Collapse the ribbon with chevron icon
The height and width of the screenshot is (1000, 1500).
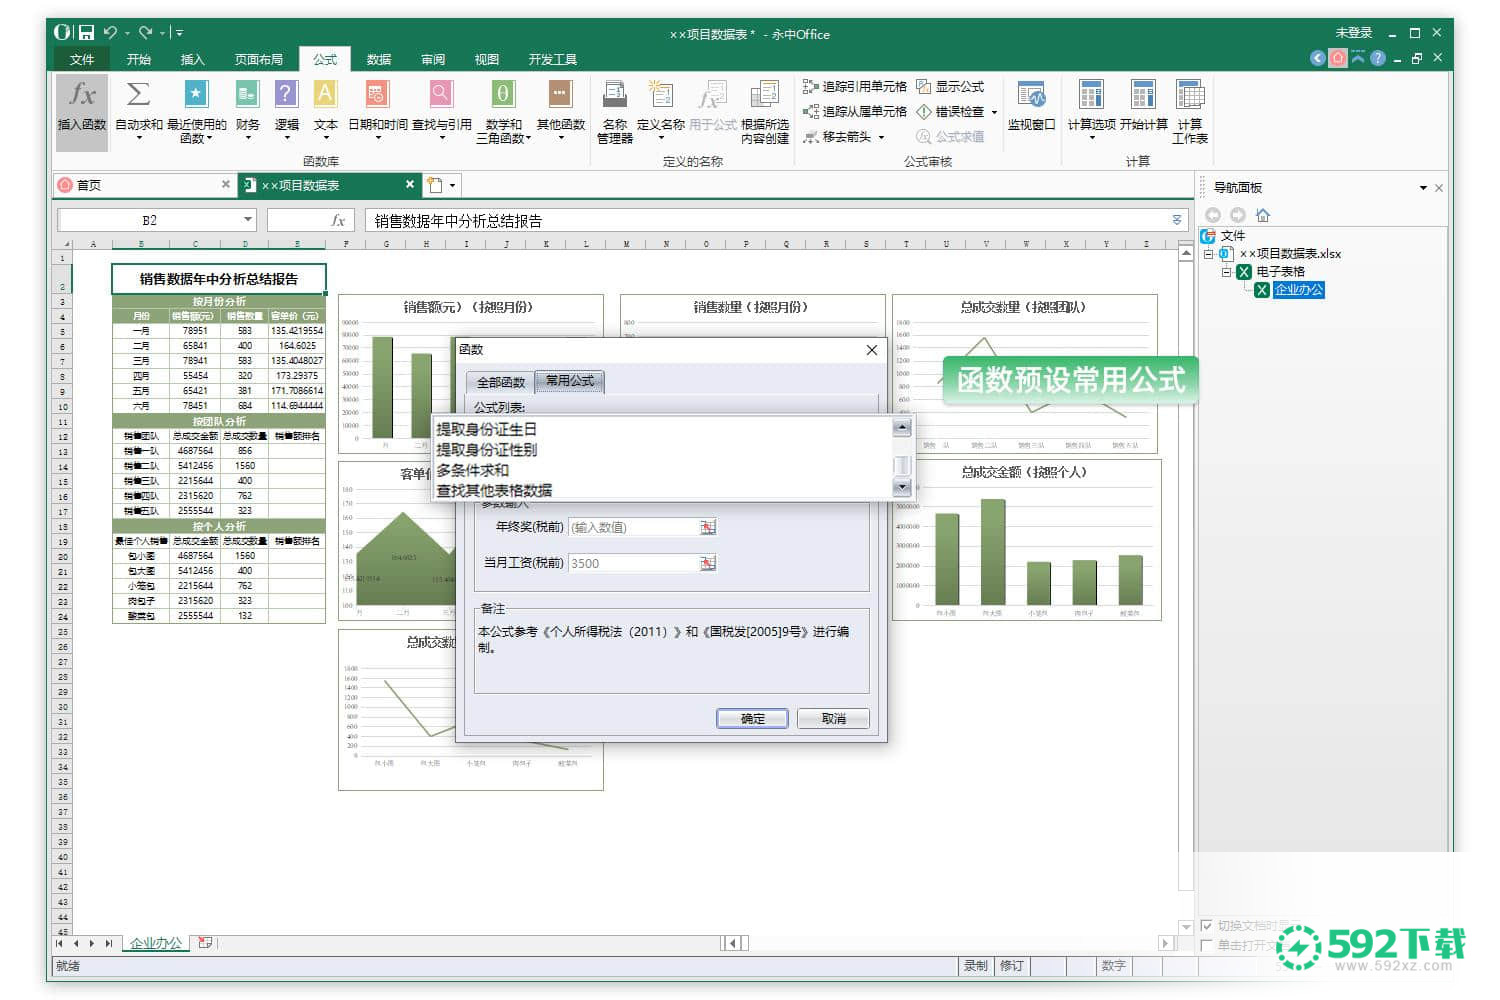[x=1358, y=58]
